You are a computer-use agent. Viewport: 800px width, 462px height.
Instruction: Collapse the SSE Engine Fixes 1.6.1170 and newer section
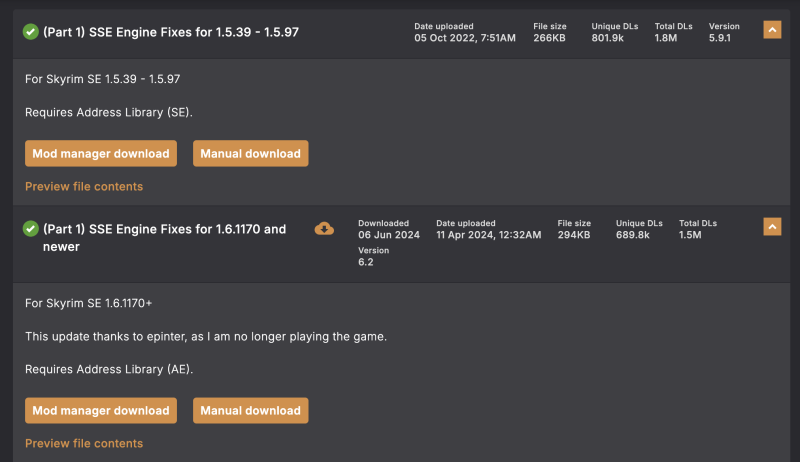point(772,227)
